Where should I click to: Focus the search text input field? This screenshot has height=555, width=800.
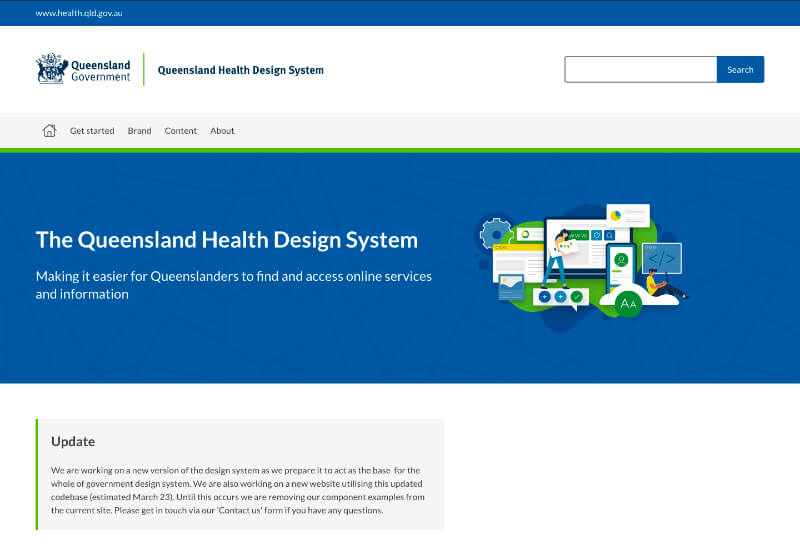[x=640, y=70]
